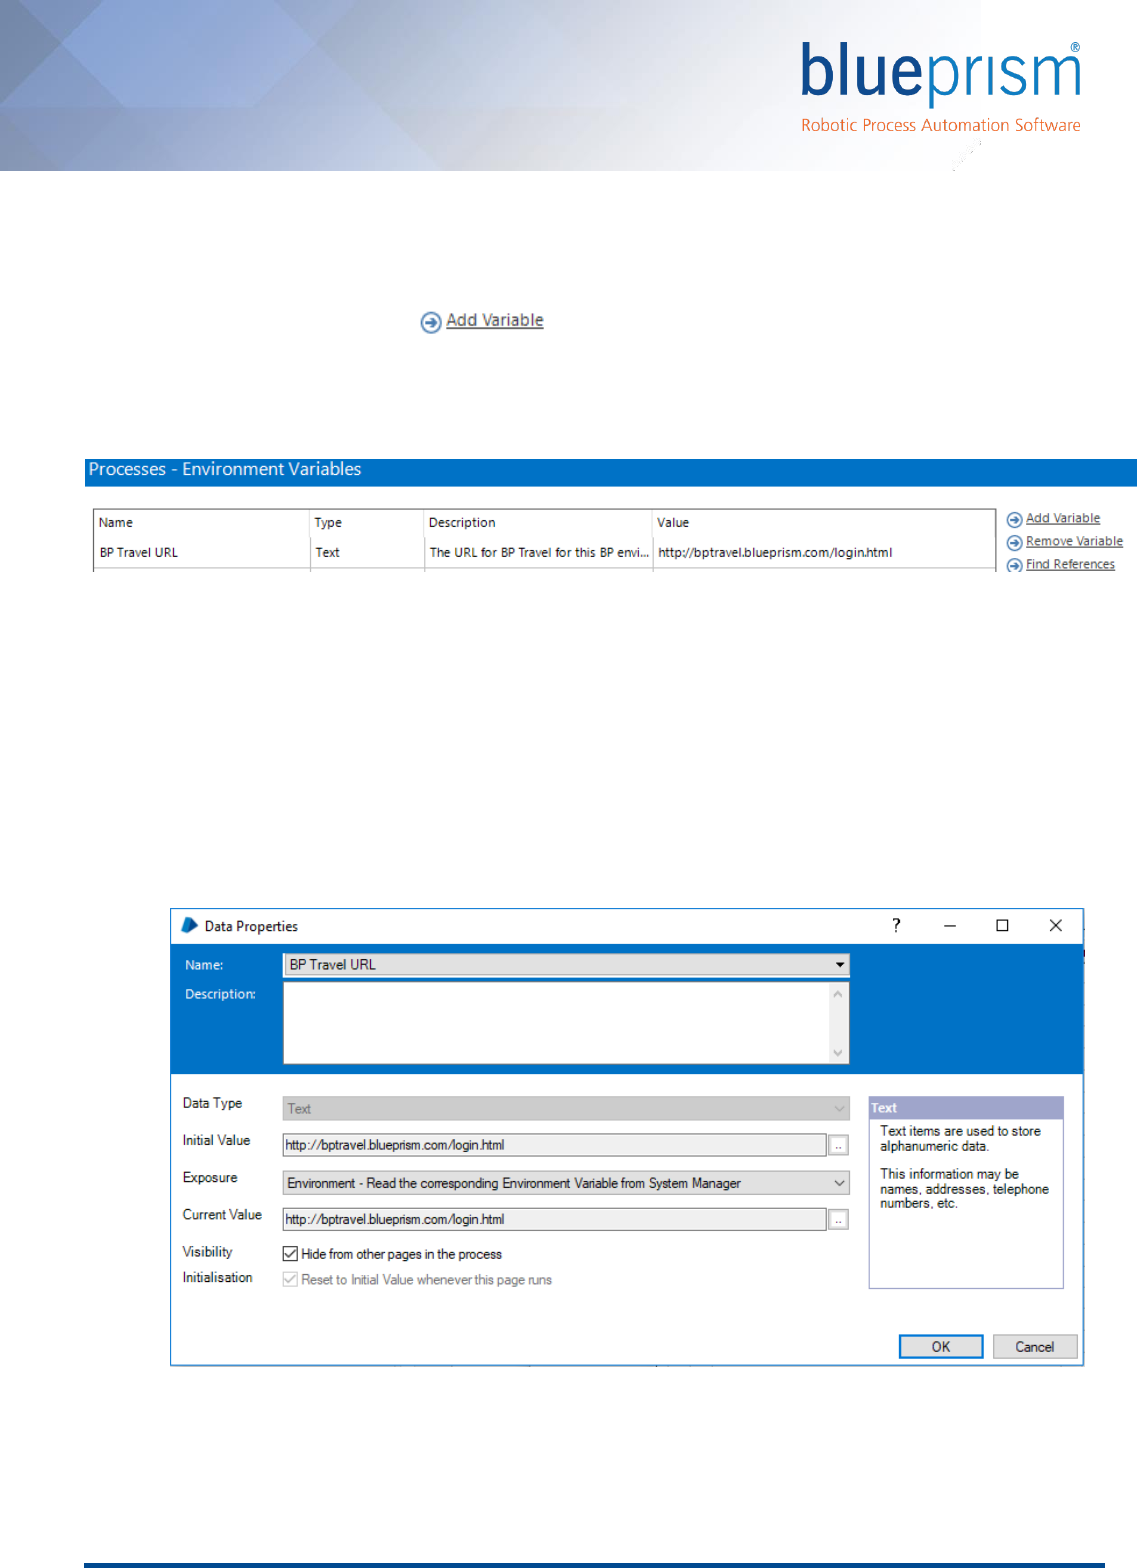Open the Data Type dropdown

click(566, 1108)
